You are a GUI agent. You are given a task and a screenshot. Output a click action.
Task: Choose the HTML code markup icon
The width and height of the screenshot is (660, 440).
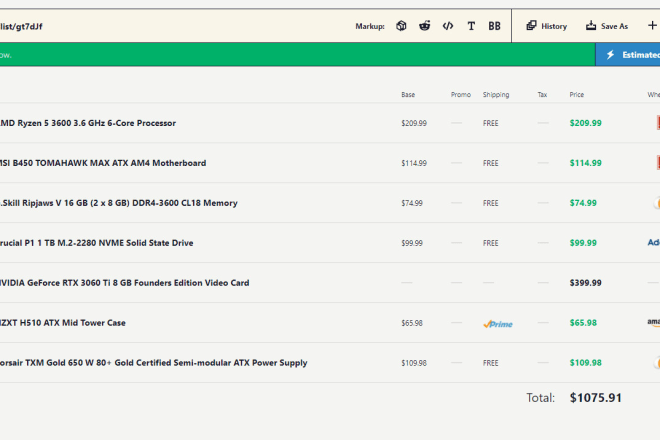pos(448,26)
